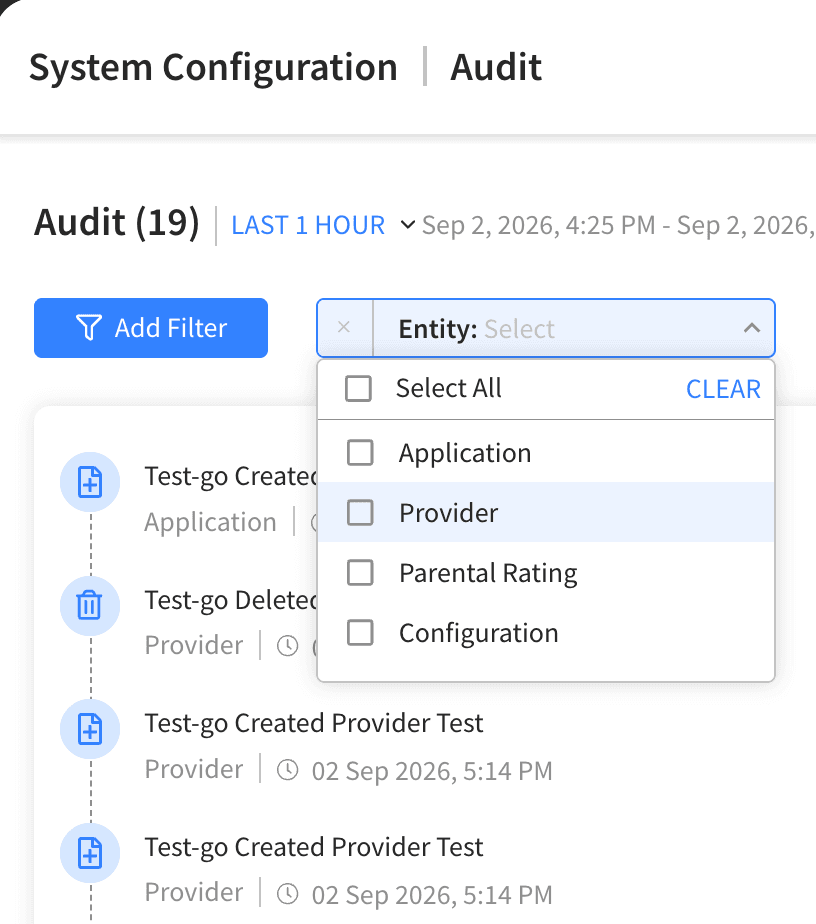Remove the Entity filter with the X
The width and height of the screenshot is (816, 924).
(x=344, y=328)
